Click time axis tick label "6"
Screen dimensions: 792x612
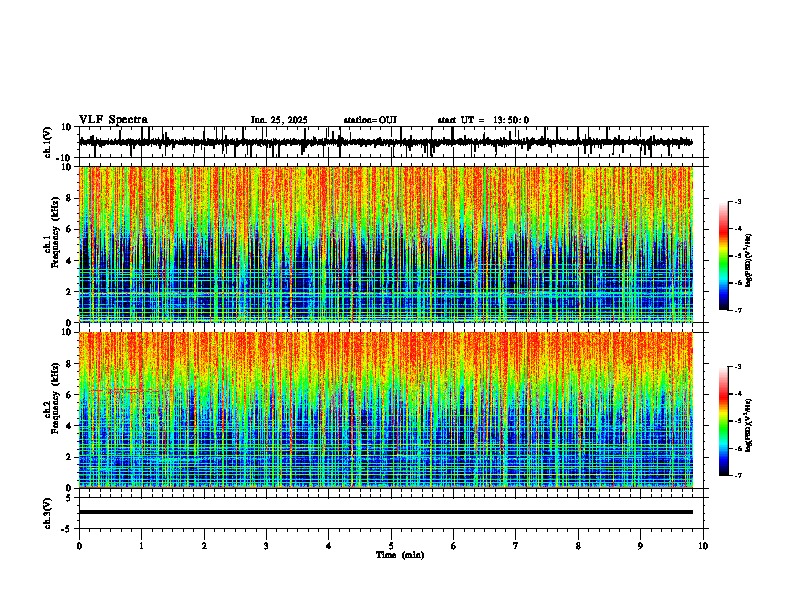click(x=454, y=546)
